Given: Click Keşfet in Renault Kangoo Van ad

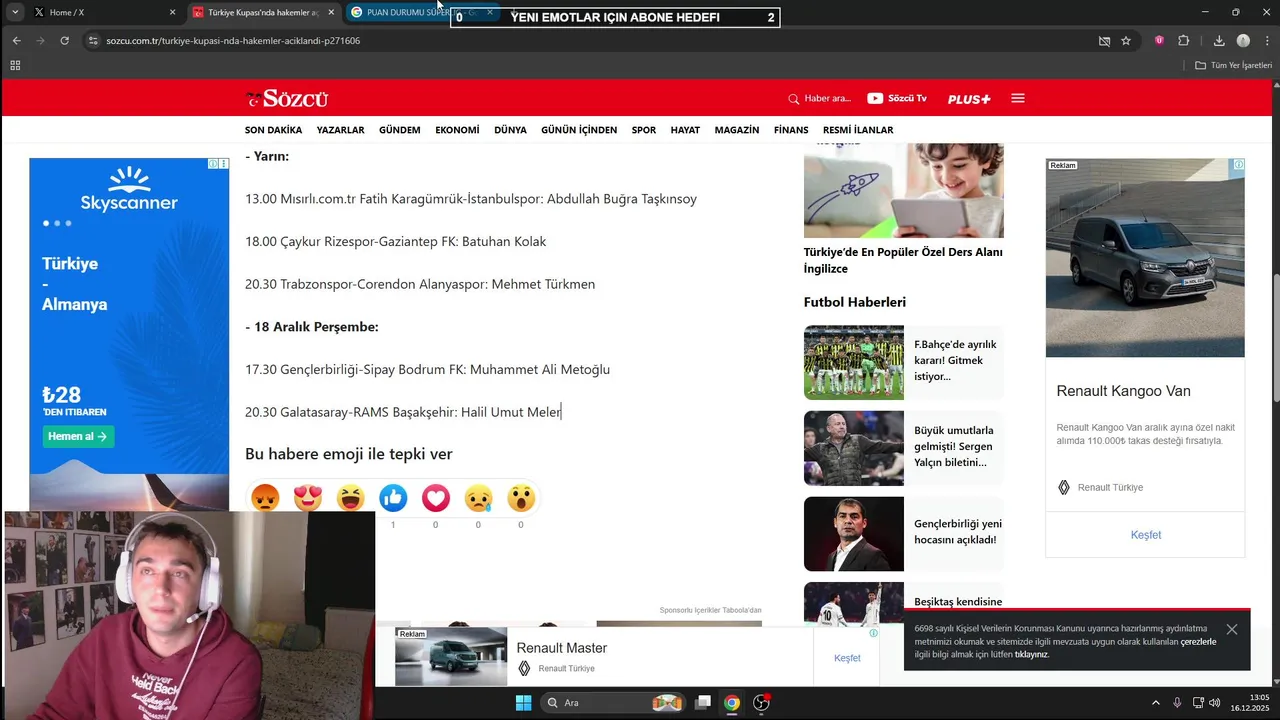Looking at the screenshot, I should click(1146, 535).
